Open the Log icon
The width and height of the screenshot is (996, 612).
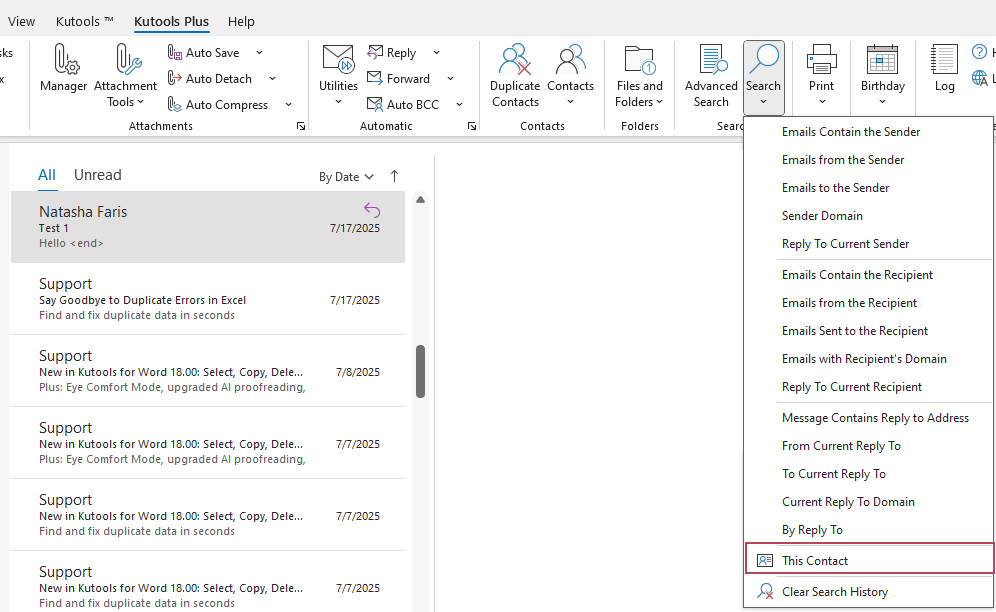click(x=944, y=60)
